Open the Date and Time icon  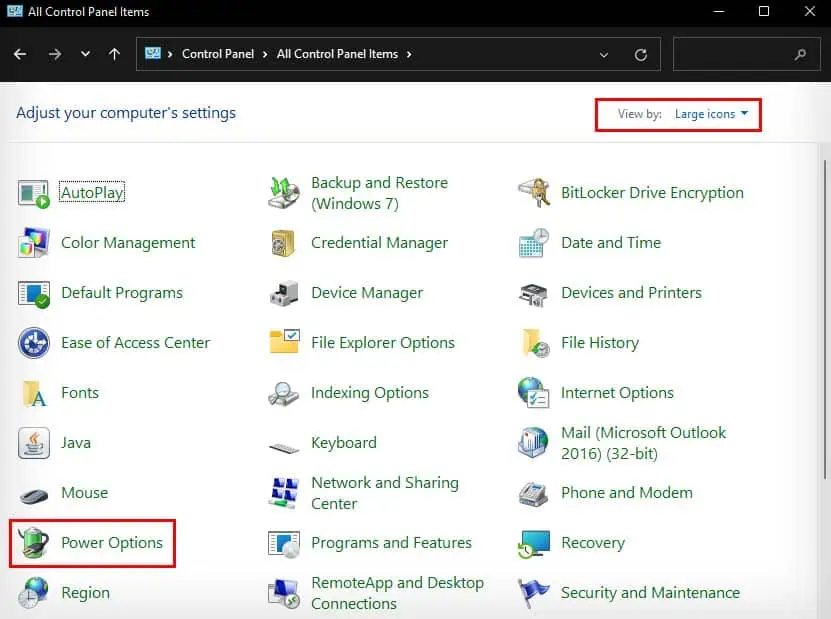coord(534,243)
